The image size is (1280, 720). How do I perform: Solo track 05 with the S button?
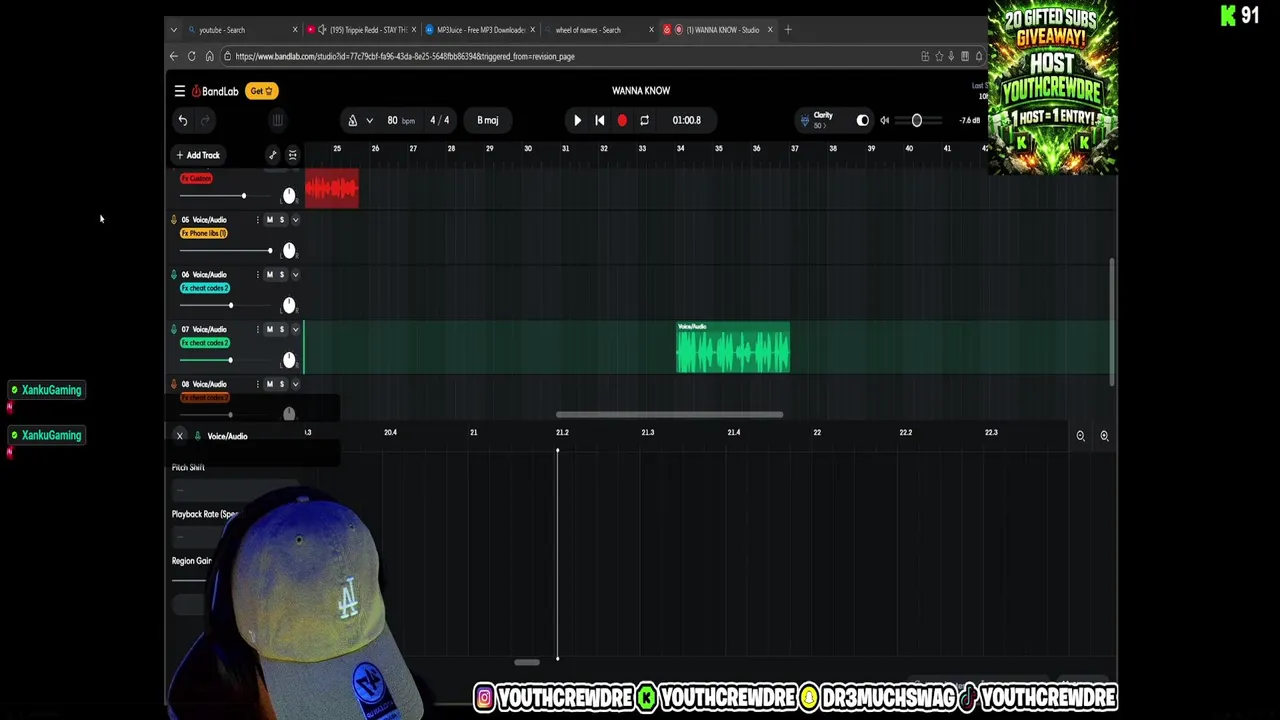click(281, 219)
